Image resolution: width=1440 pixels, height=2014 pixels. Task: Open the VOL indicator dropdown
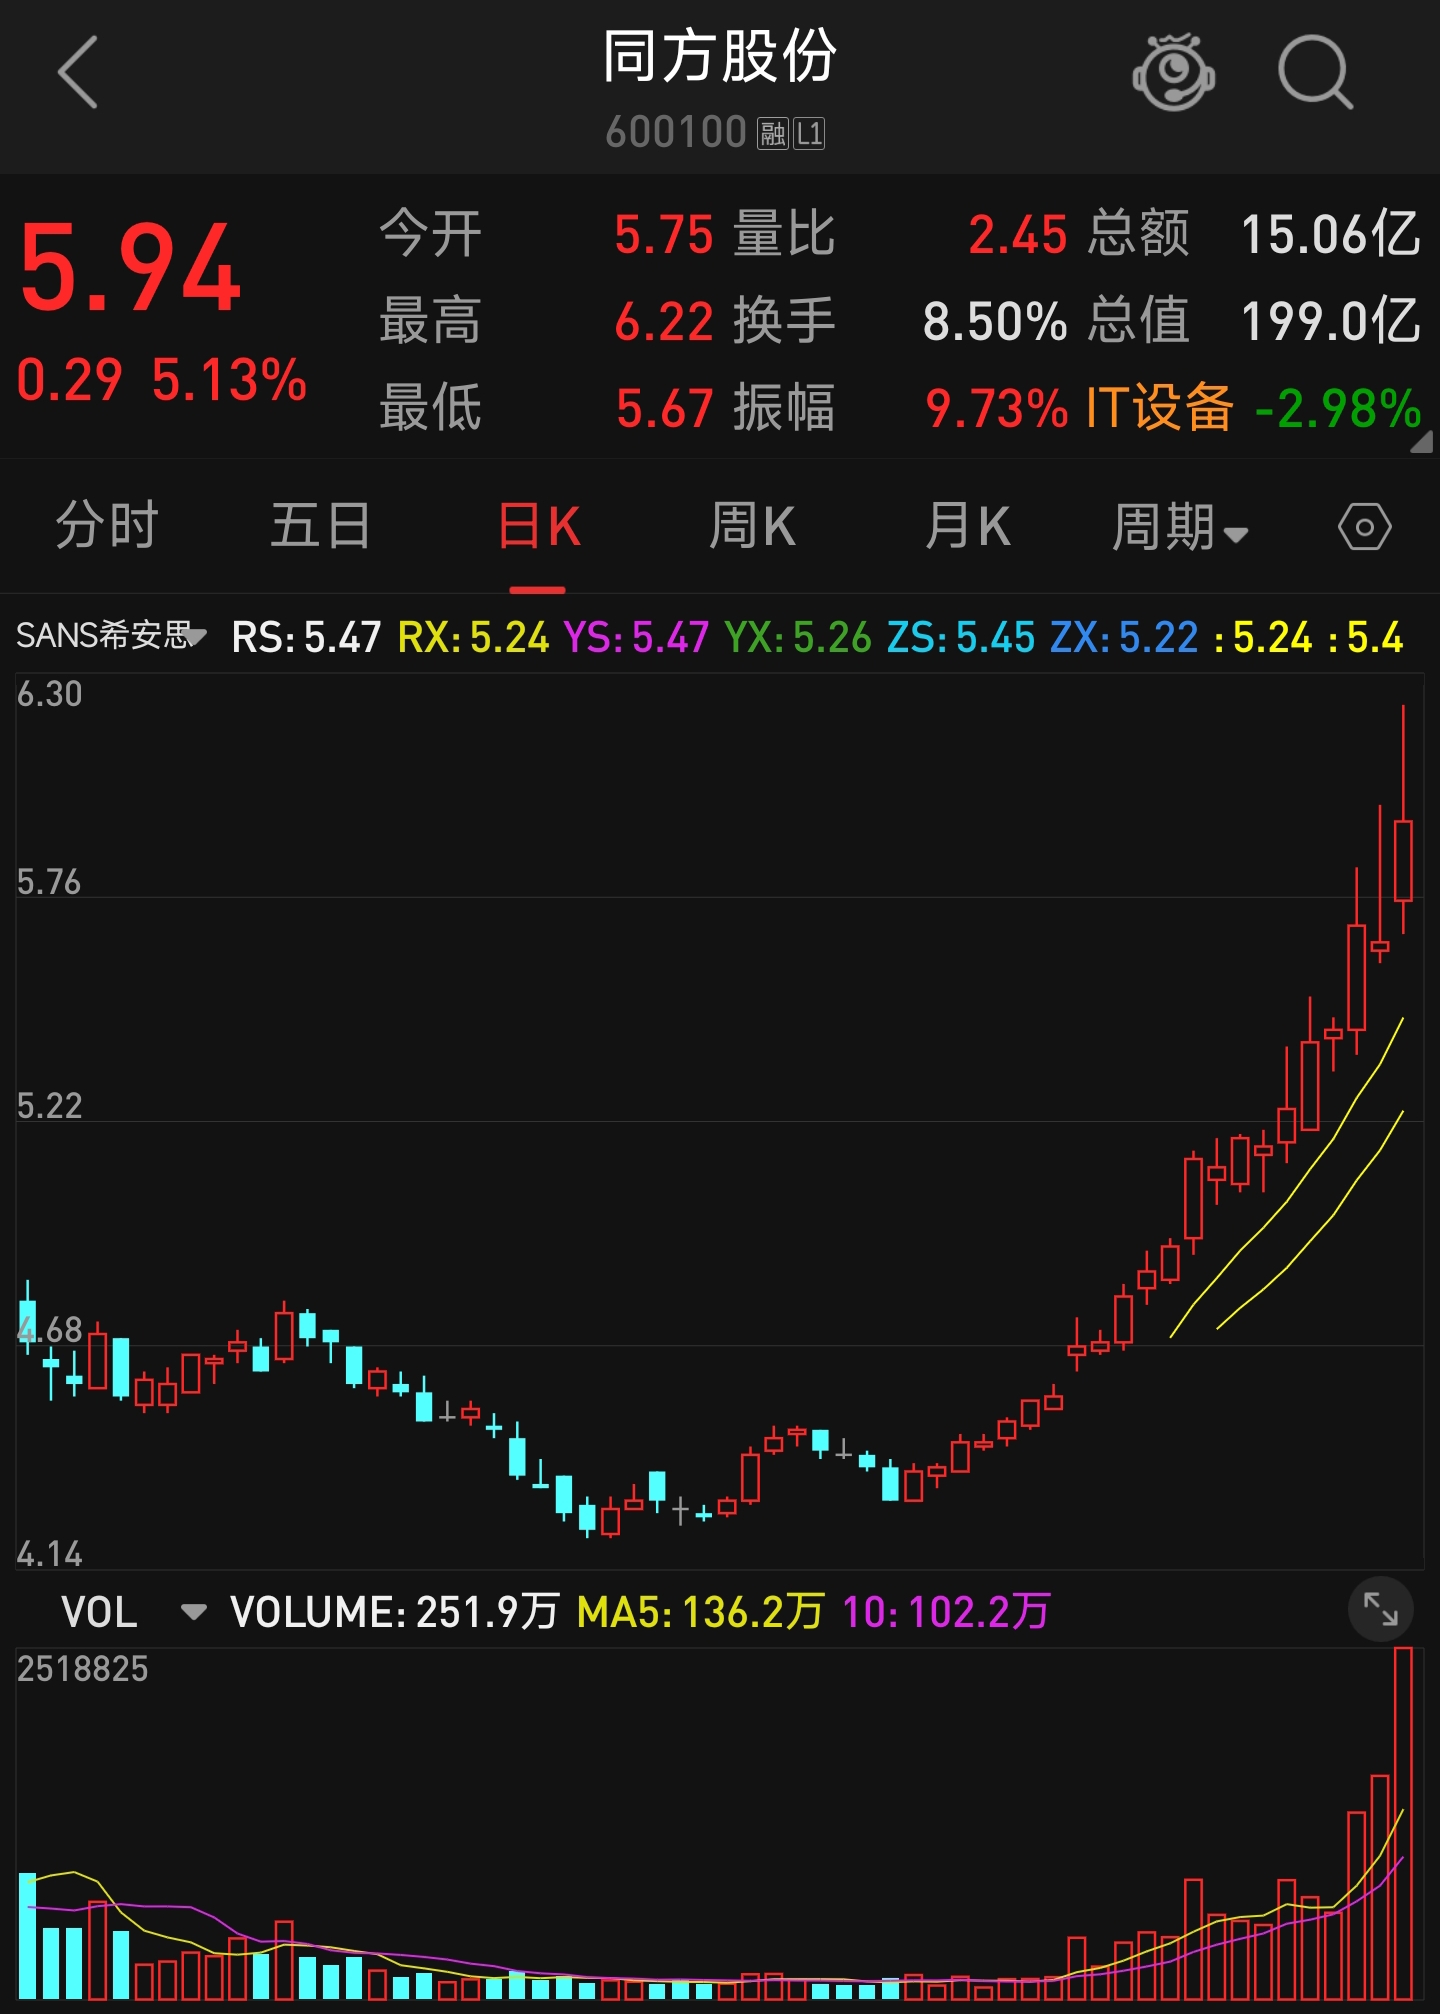(133, 1612)
